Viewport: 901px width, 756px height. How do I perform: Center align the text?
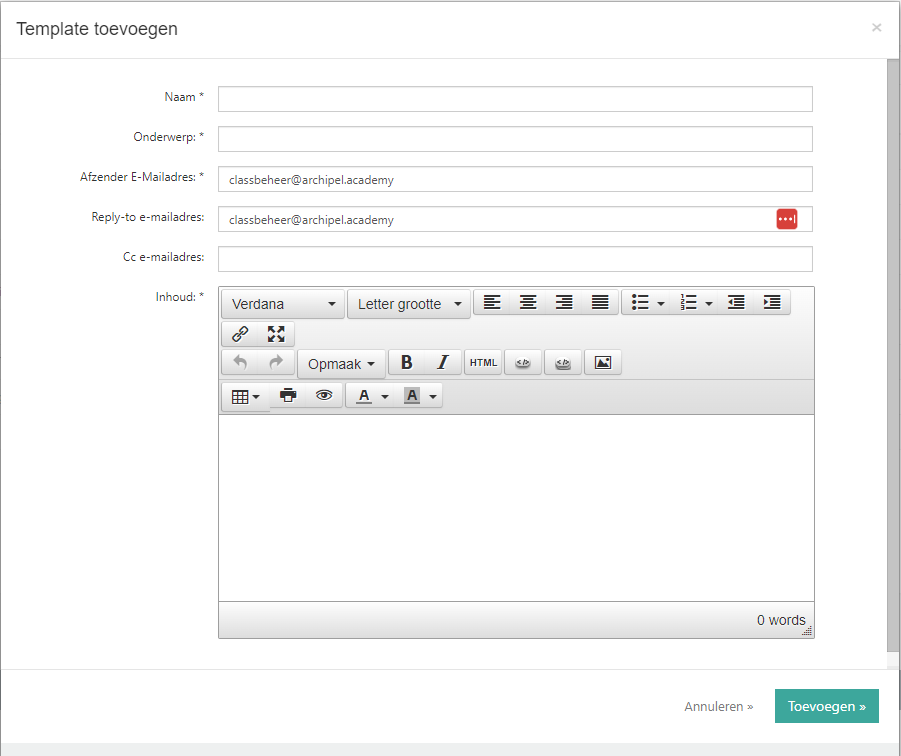pos(527,303)
